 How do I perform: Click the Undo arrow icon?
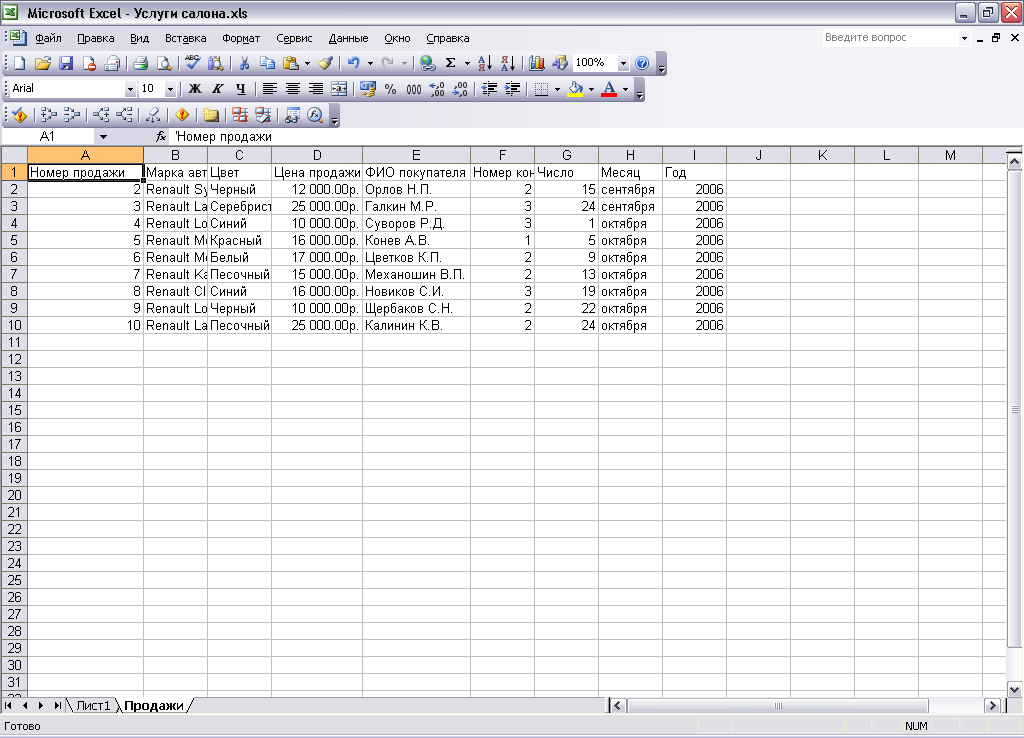tap(353, 63)
